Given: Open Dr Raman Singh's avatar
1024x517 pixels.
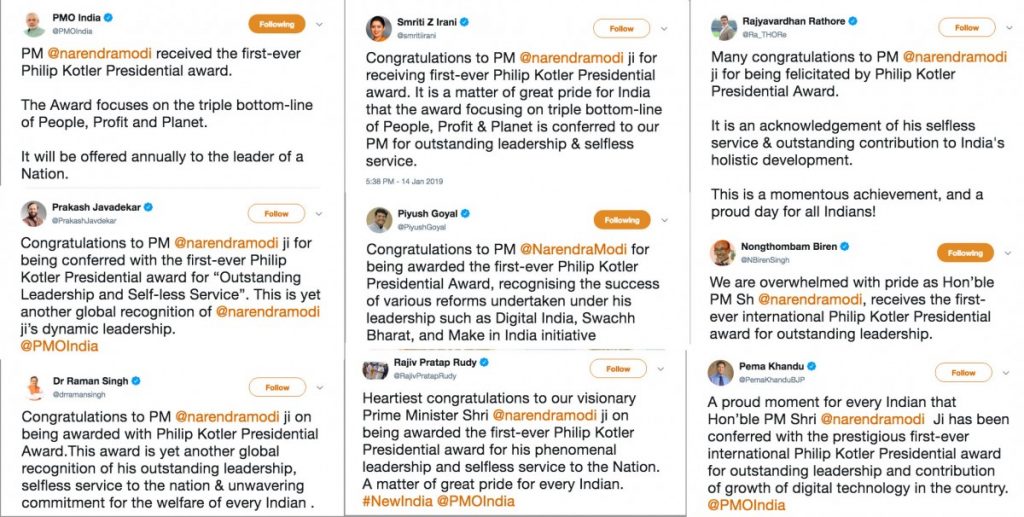Looking at the screenshot, I should pos(34,386).
